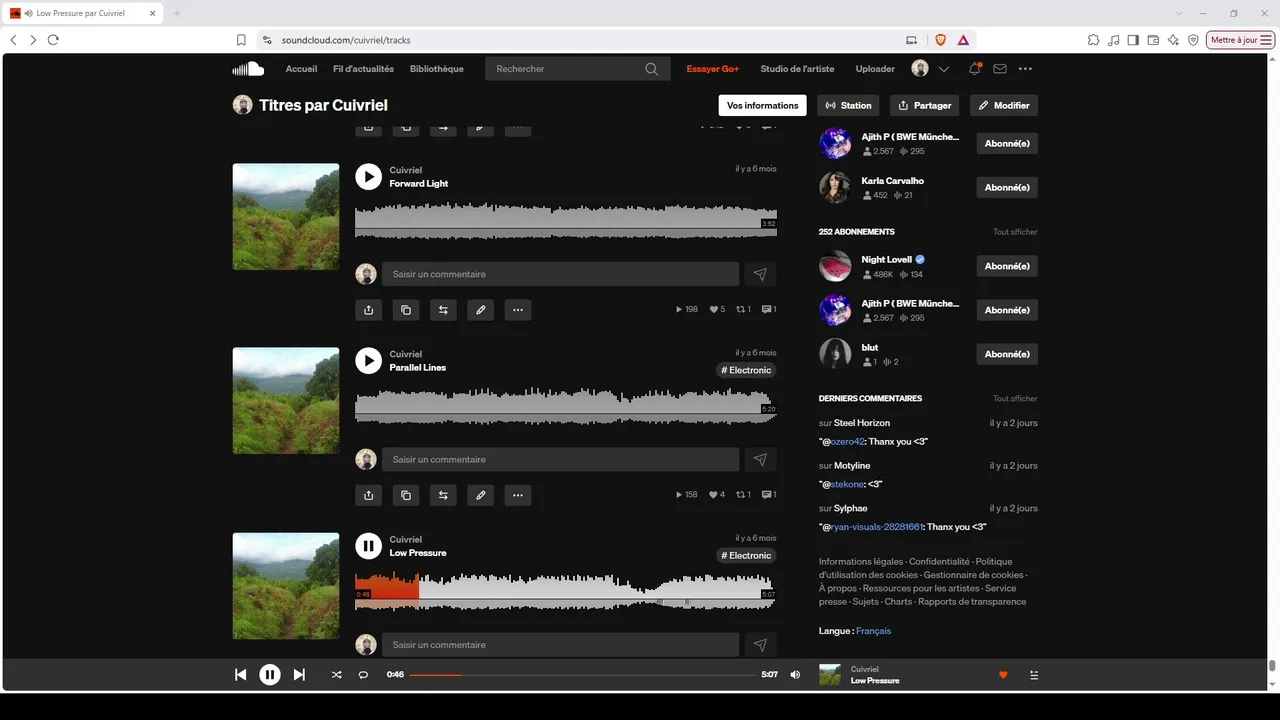Open the messages envelope icon
The image size is (1280, 720).
click(1000, 69)
